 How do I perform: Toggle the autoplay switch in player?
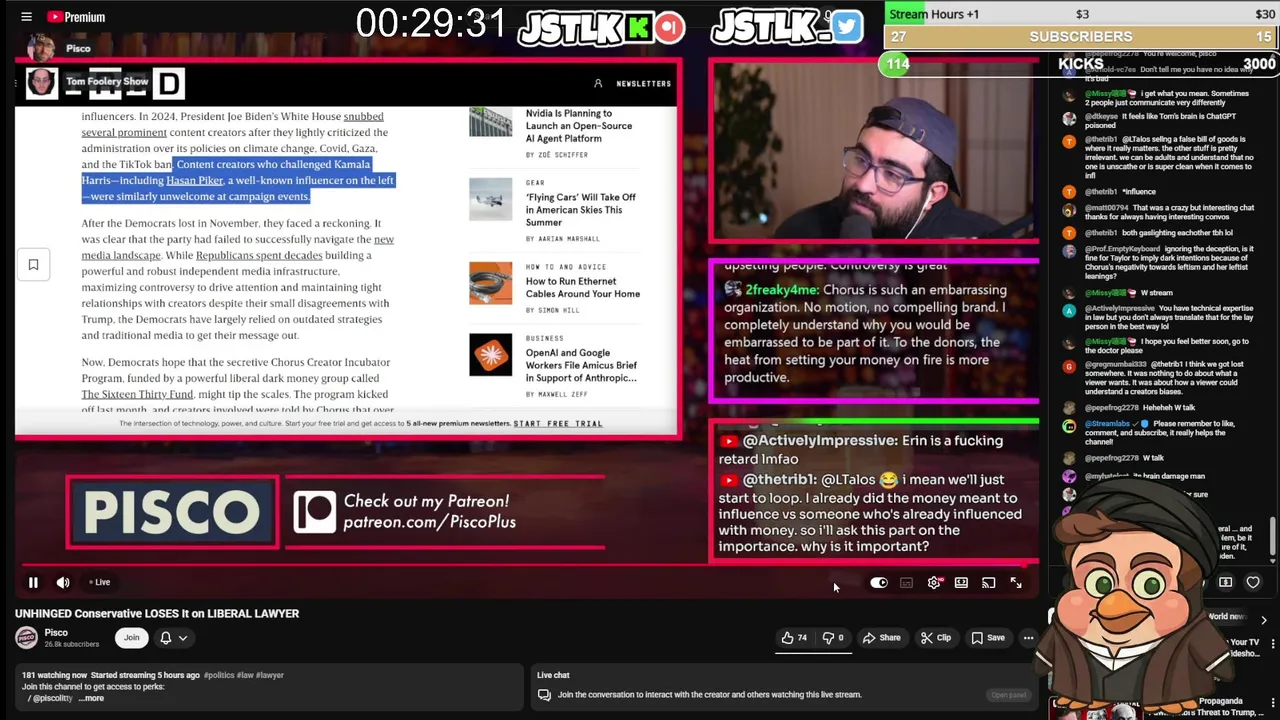[879, 582]
